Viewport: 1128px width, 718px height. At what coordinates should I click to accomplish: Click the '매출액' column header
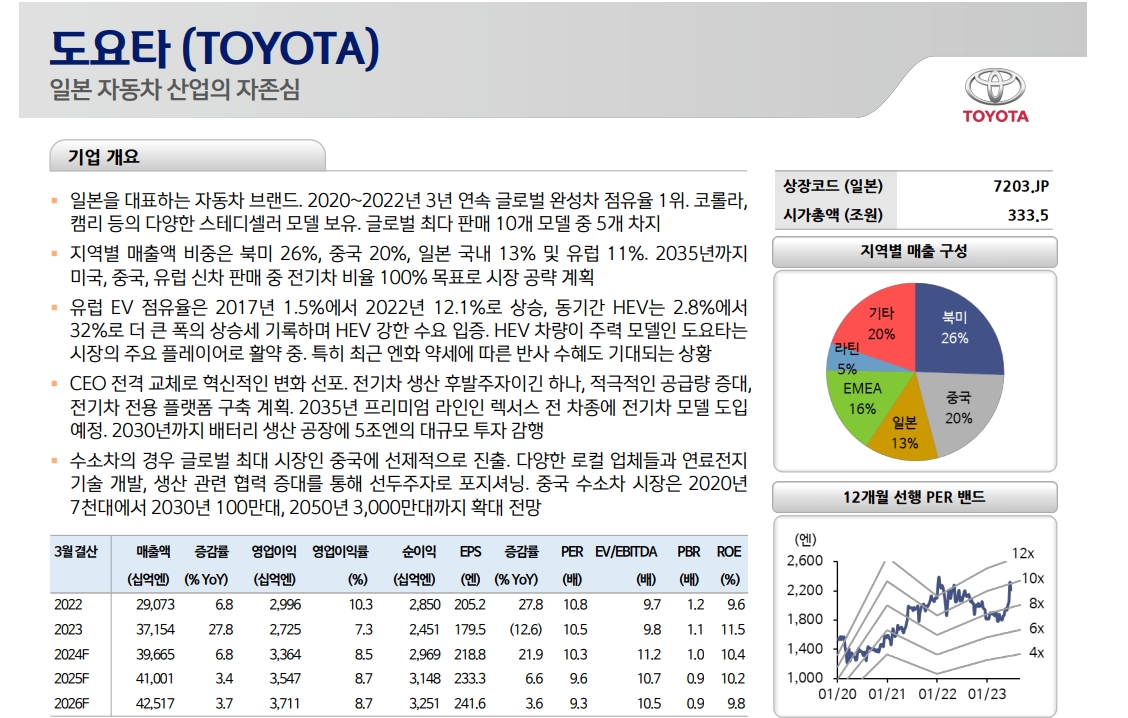[x=153, y=552]
